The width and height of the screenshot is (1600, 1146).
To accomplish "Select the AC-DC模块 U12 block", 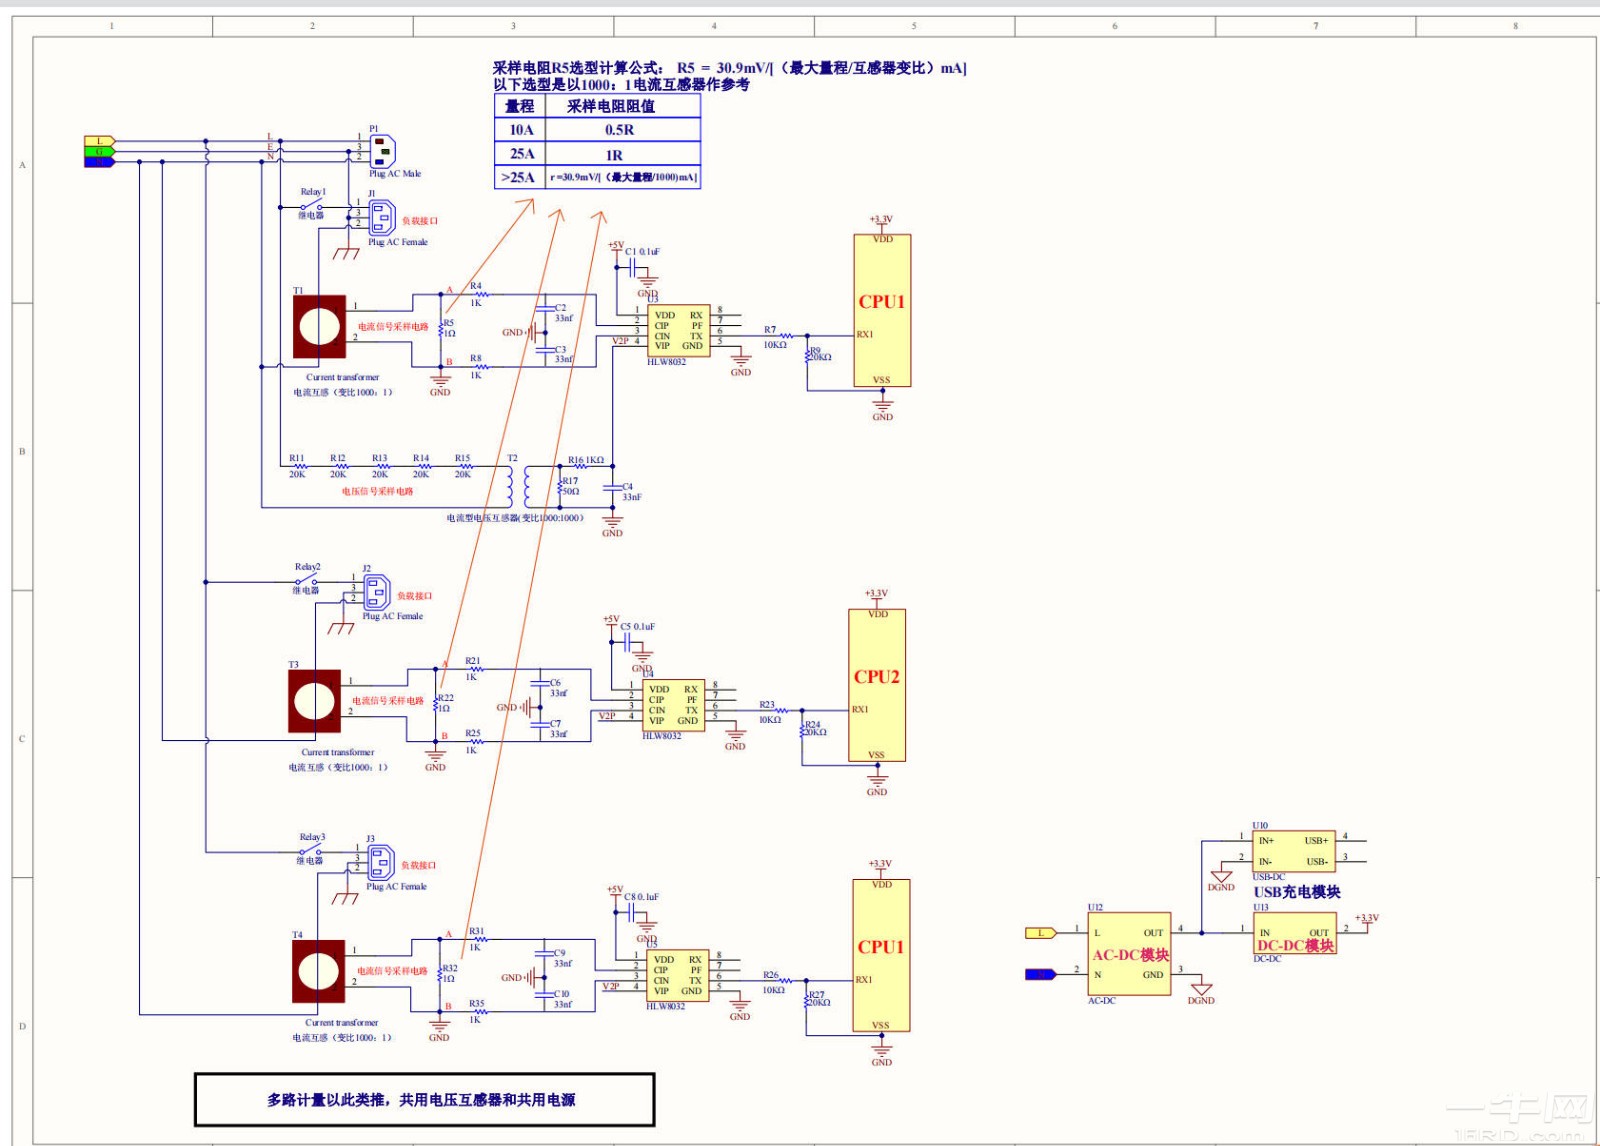I will click(x=1129, y=954).
